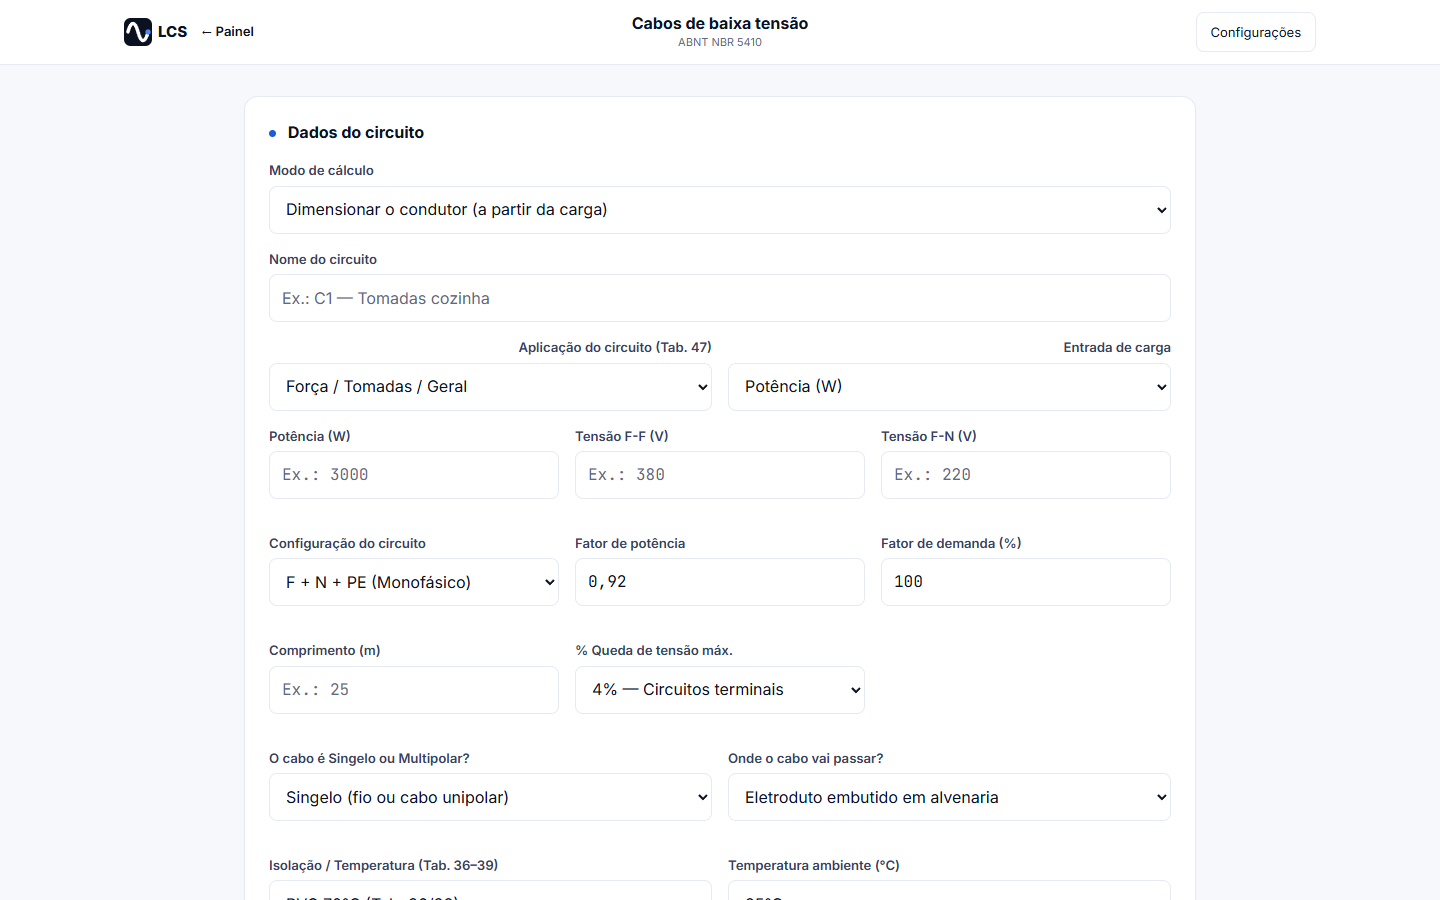This screenshot has width=1440, height=900.
Task: Focus the Comprimento (m) input field
Action: (414, 690)
